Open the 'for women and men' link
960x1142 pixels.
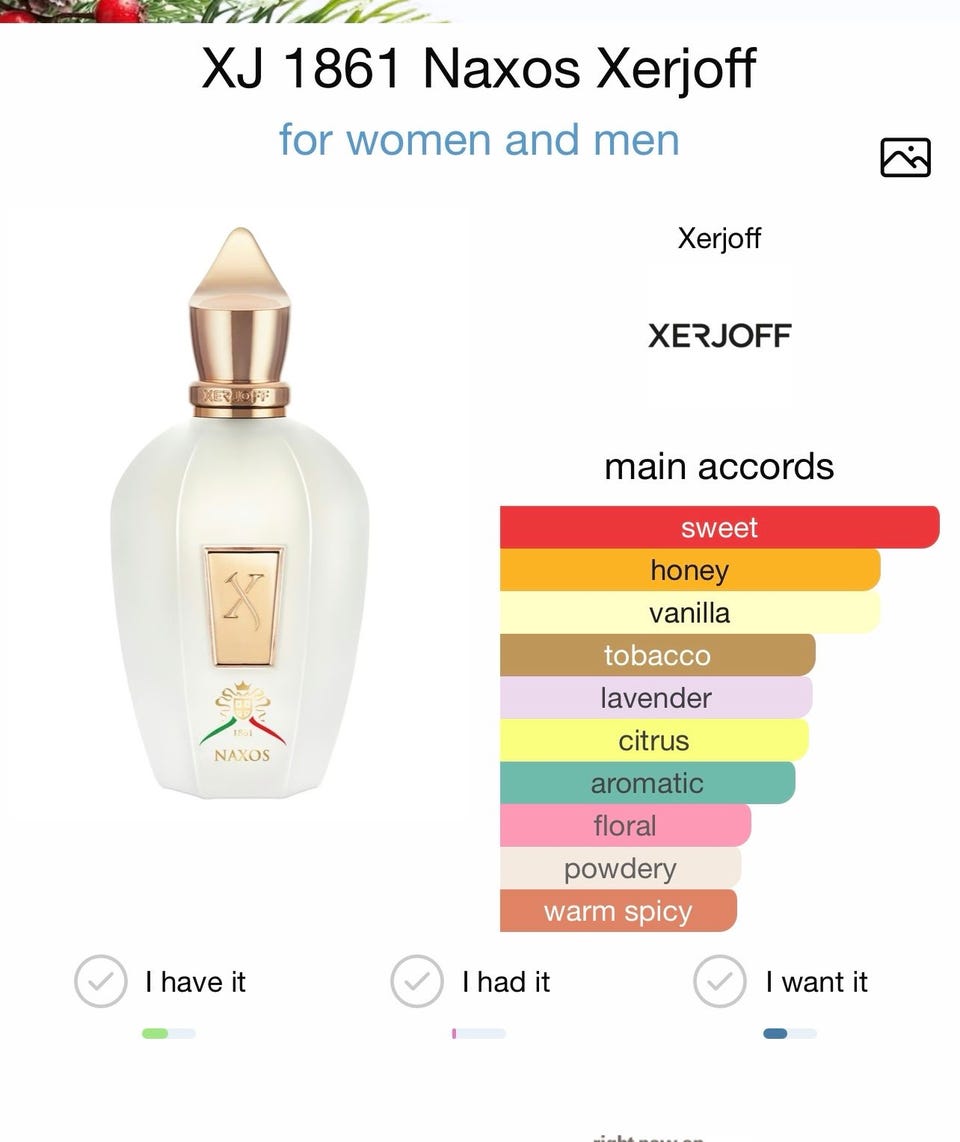pos(479,139)
